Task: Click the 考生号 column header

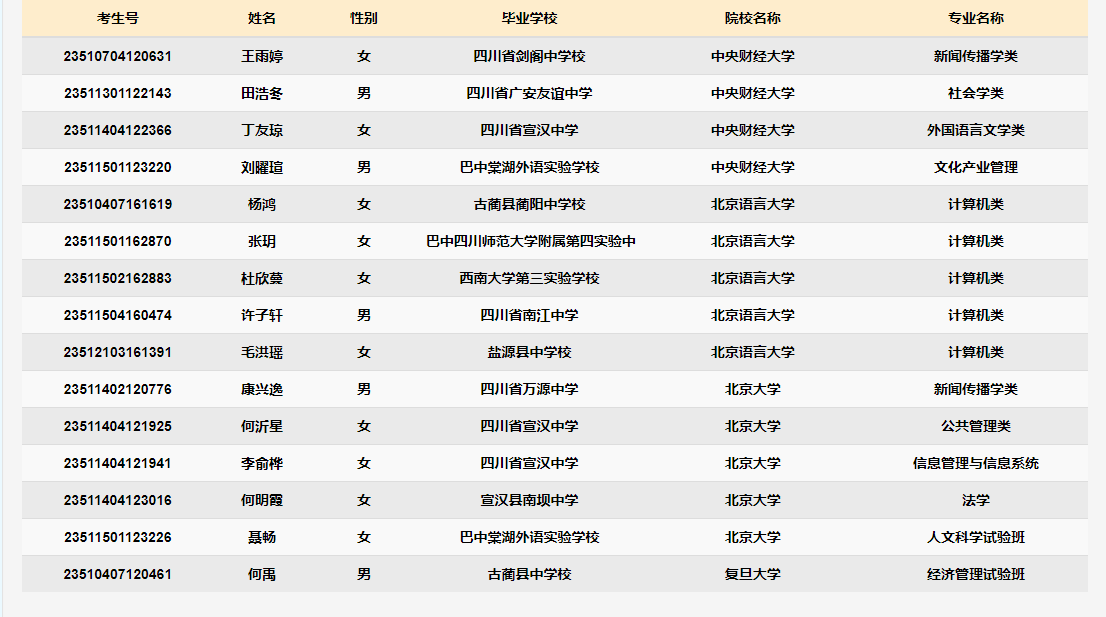Action: click(118, 18)
